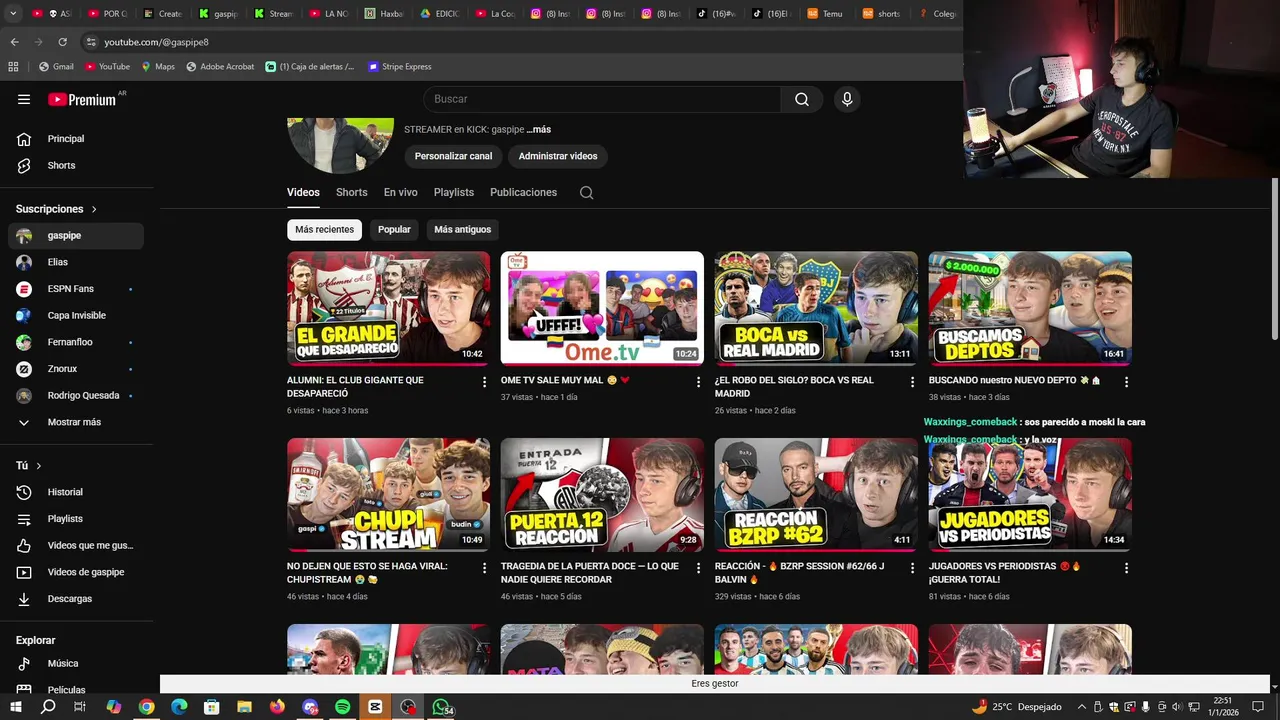Screen dimensions: 1280x720
Task: Open Gmail bookmark
Action: point(56,67)
